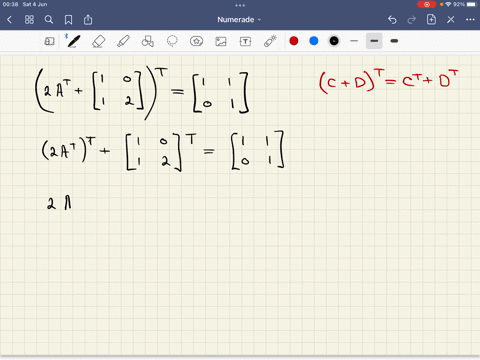The image size is (480, 360).
Task: Select the Text box tool
Action: (245, 41)
